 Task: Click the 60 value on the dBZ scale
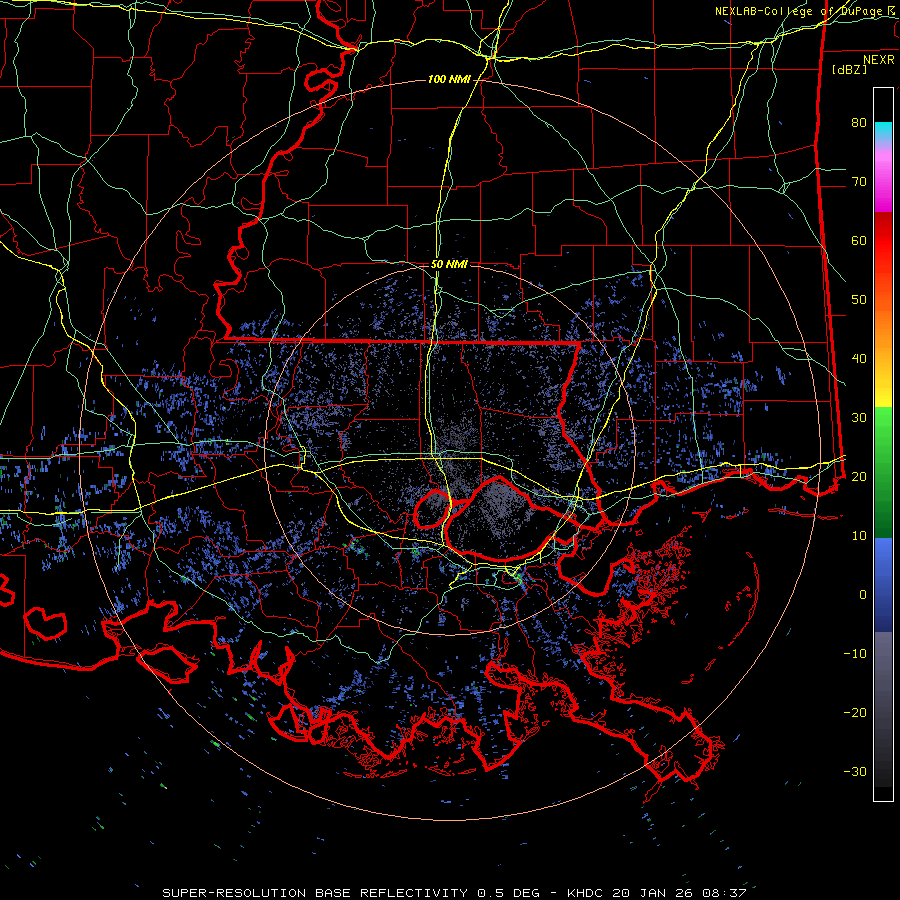tap(859, 240)
